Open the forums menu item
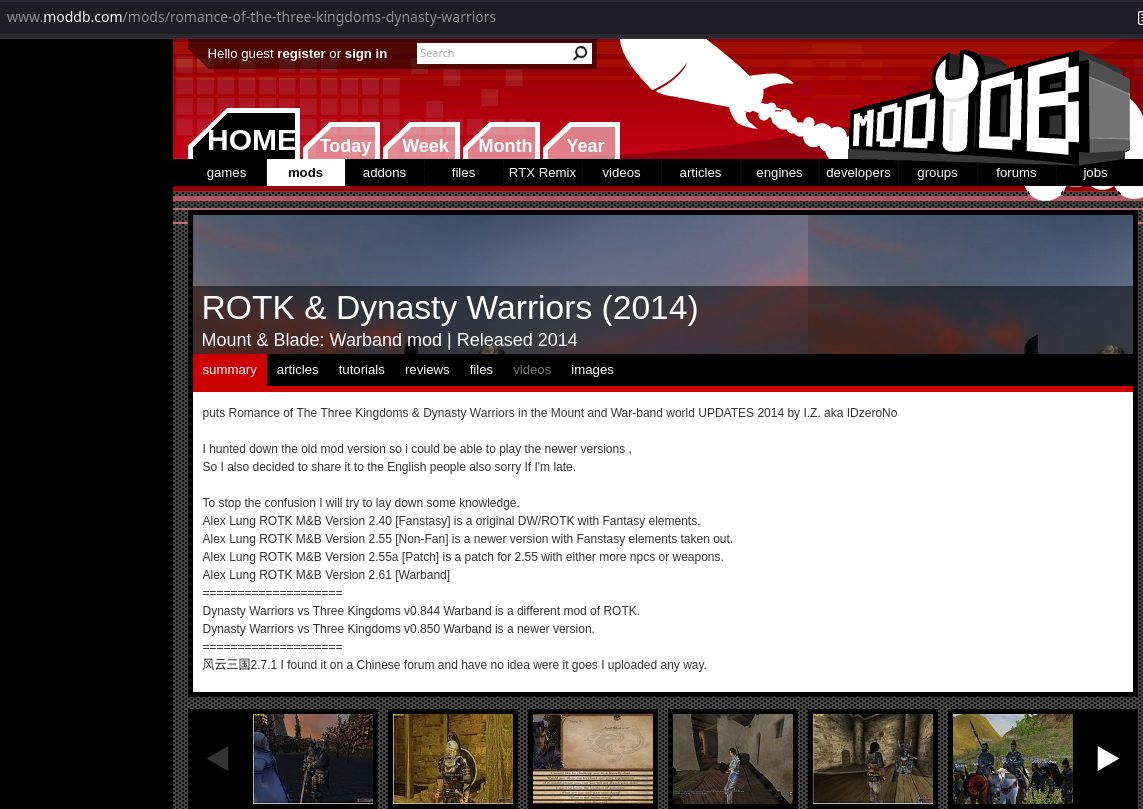Image resolution: width=1143 pixels, height=809 pixels. pyautogui.click(x=1016, y=173)
